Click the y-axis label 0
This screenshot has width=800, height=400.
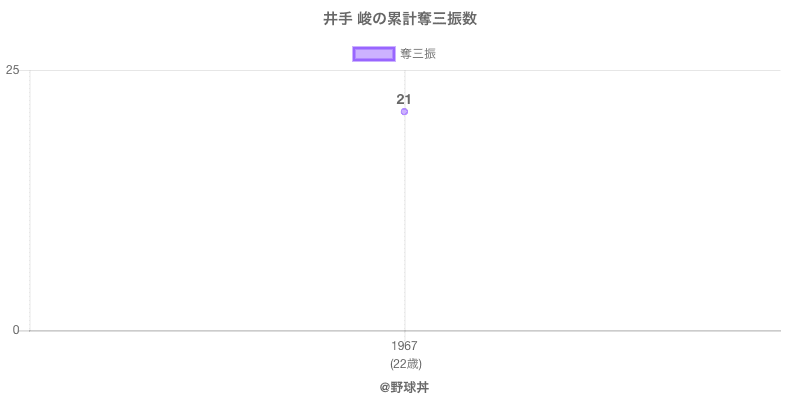[x=15, y=330]
